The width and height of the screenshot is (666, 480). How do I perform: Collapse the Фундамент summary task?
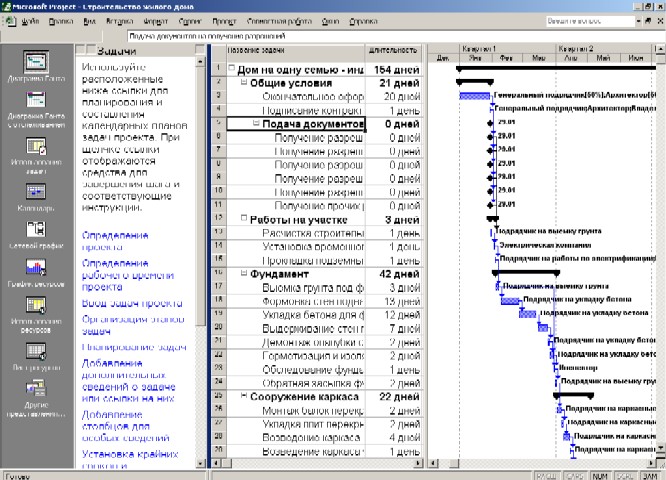(x=244, y=273)
